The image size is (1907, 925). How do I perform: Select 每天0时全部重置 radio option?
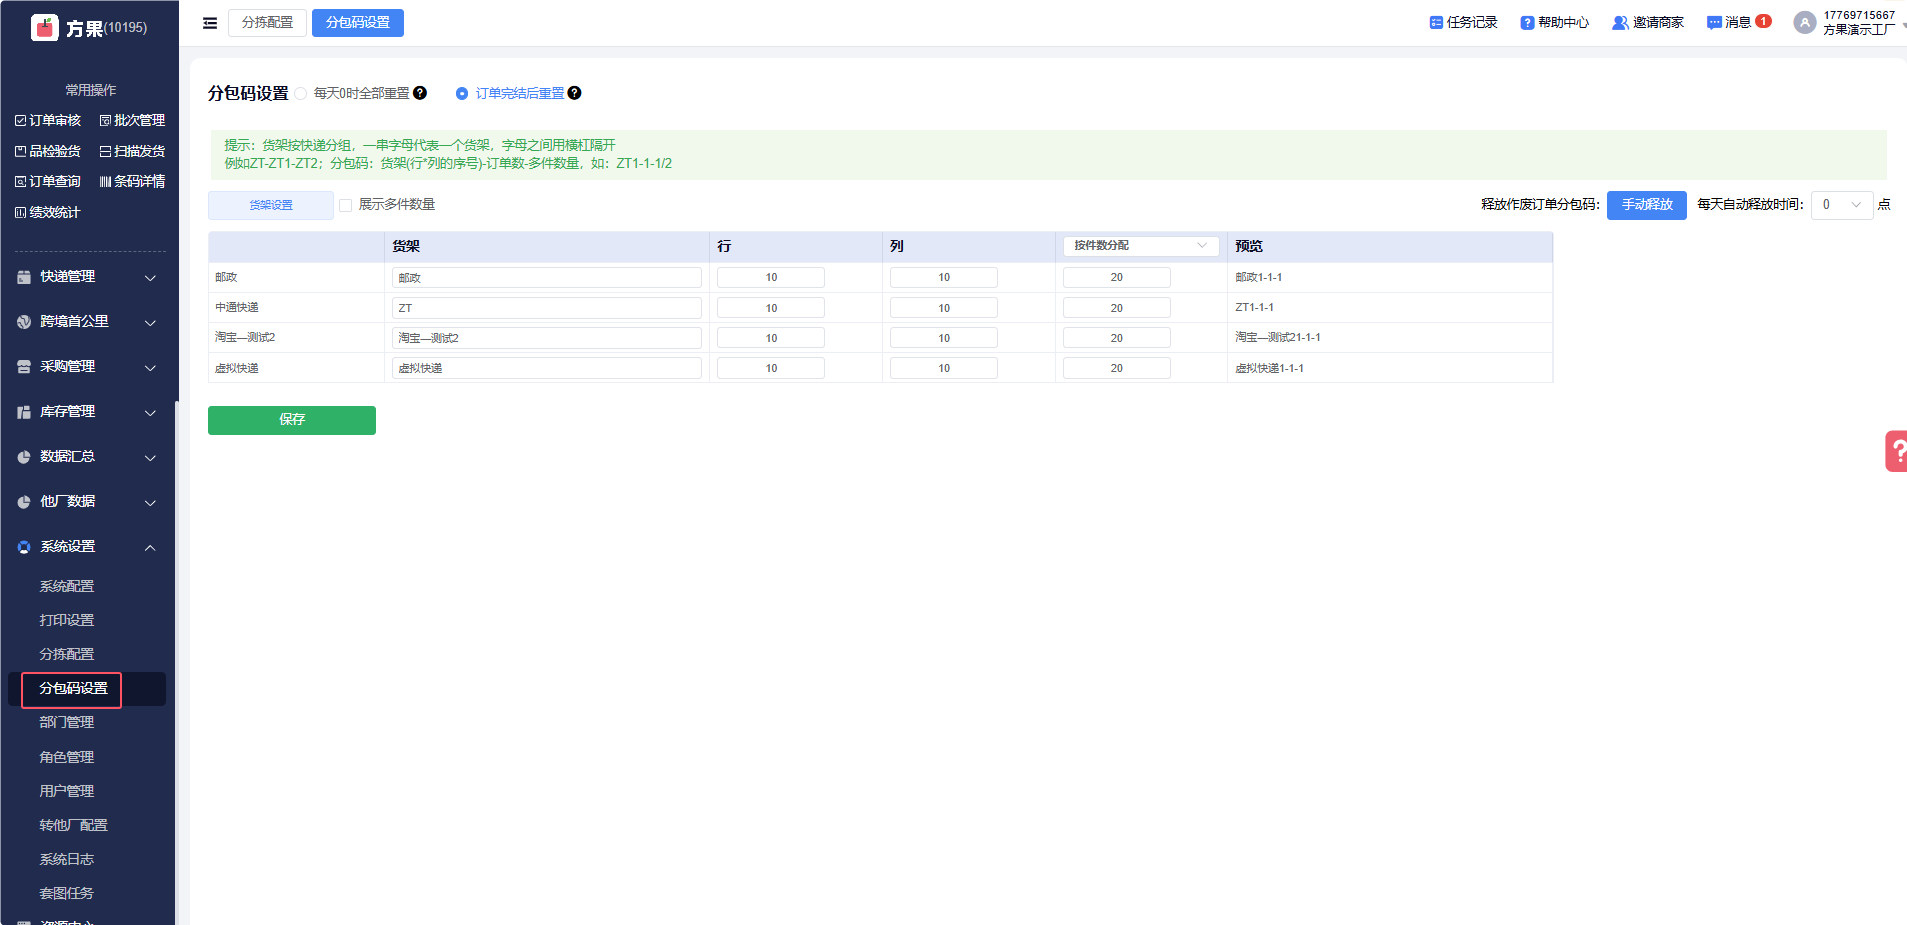[301, 93]
